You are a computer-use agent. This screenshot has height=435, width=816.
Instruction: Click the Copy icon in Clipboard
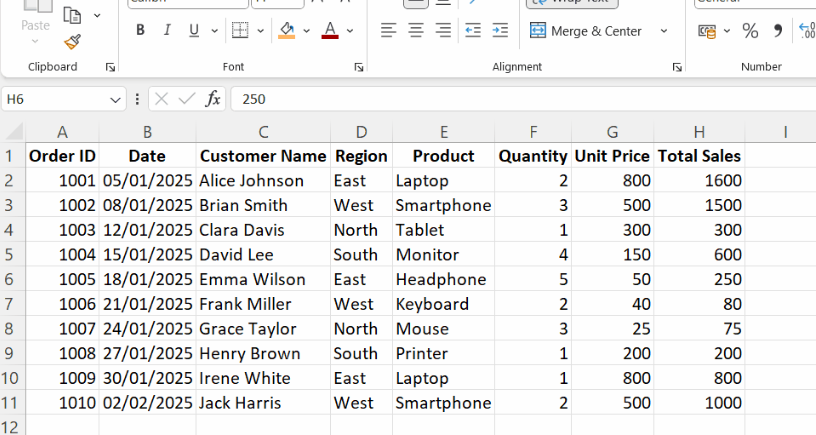point(72,15)
